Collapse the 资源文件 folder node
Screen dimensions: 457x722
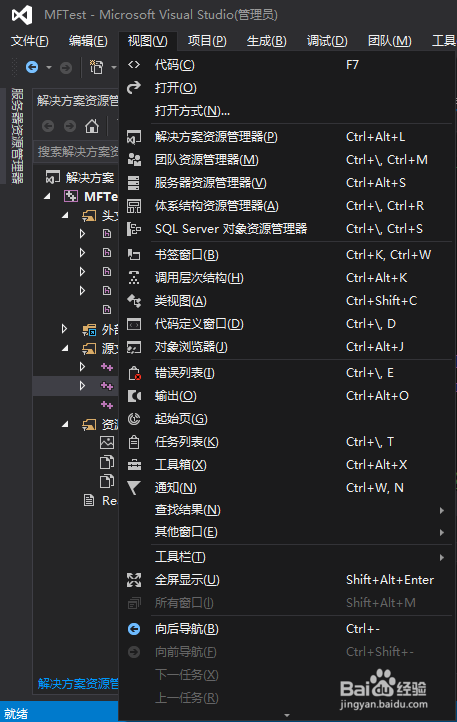coord(65,425)
